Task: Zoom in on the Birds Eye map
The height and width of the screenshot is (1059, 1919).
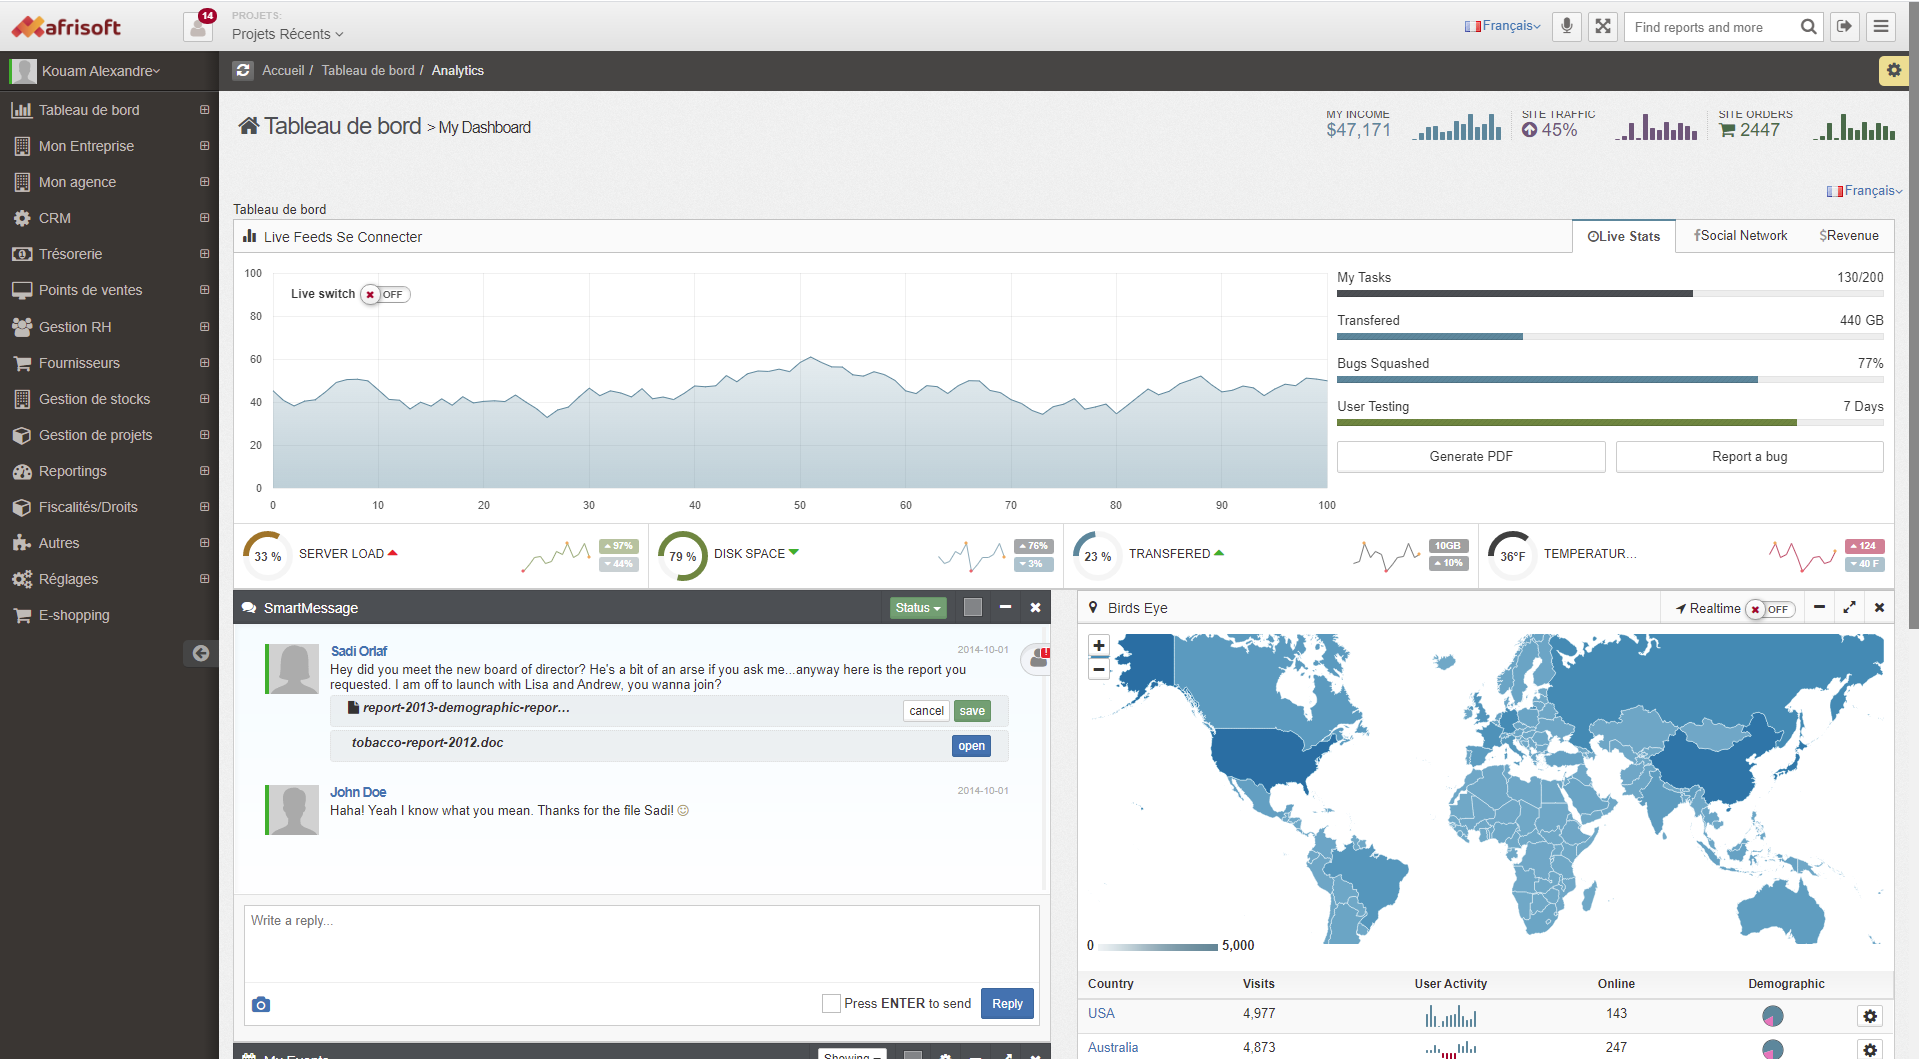Action: pyautogui.click(x=1099, y=646)
